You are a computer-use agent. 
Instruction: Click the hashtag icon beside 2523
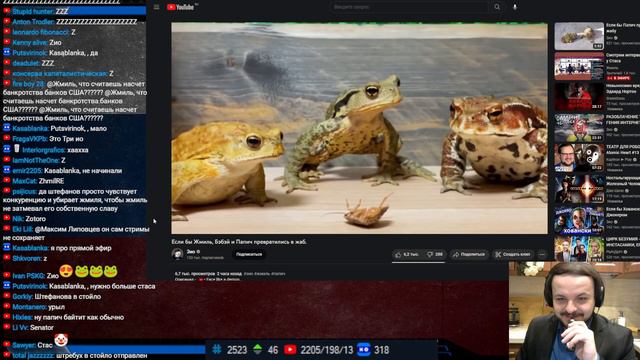tap(217, 349)
